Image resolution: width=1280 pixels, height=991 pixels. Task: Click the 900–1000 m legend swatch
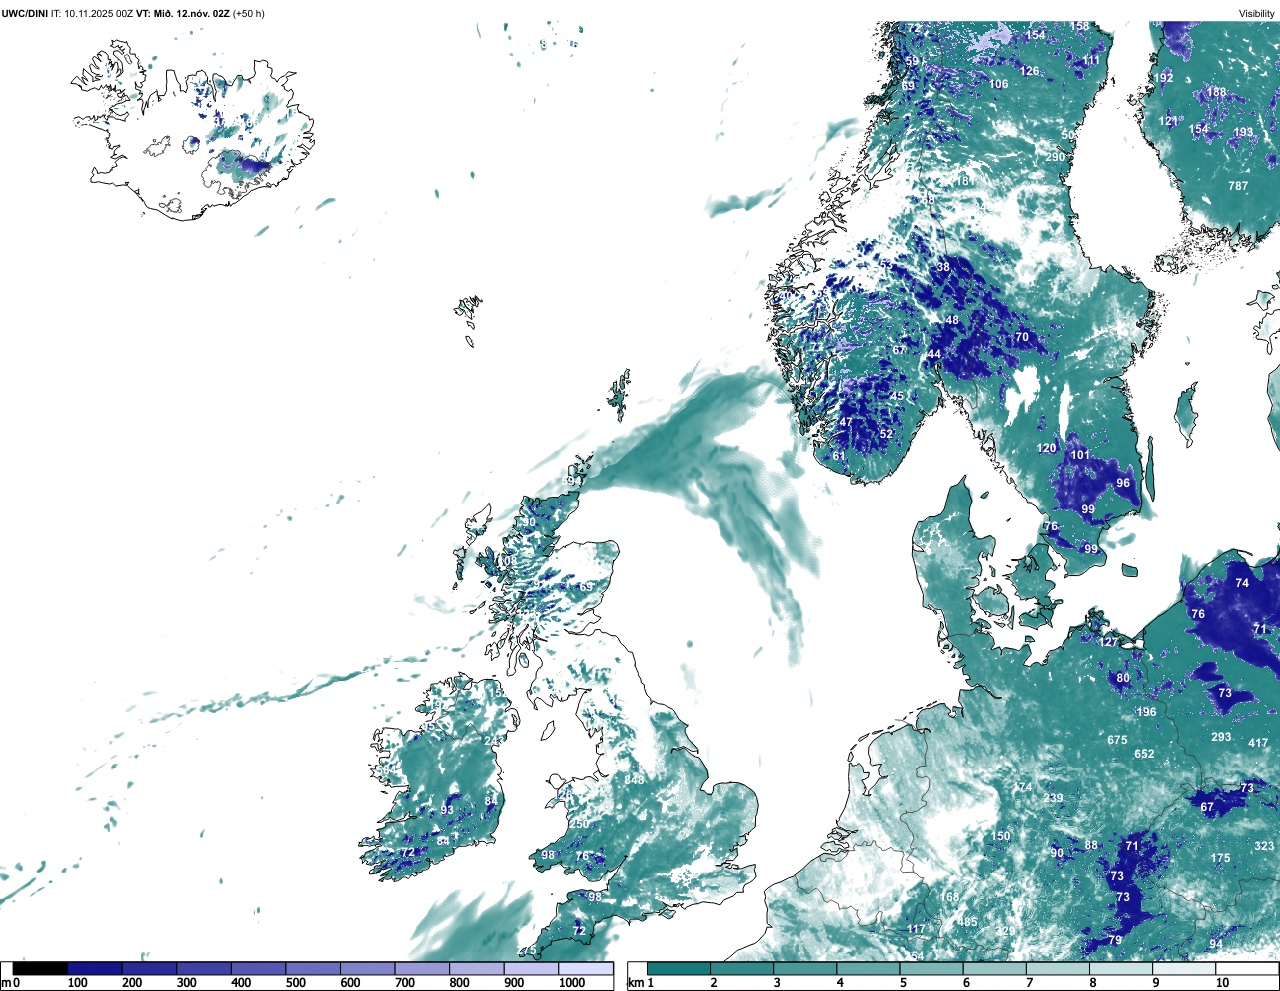[531, 969]
